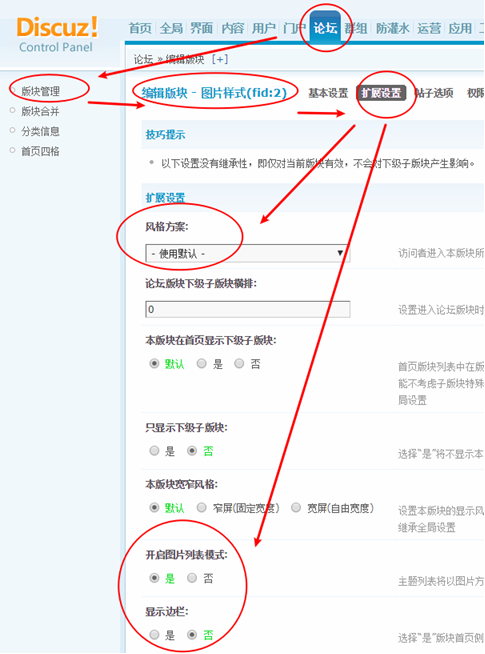Open 分类信息 in the sidebar
485x654 pixels.
(40, 131)
